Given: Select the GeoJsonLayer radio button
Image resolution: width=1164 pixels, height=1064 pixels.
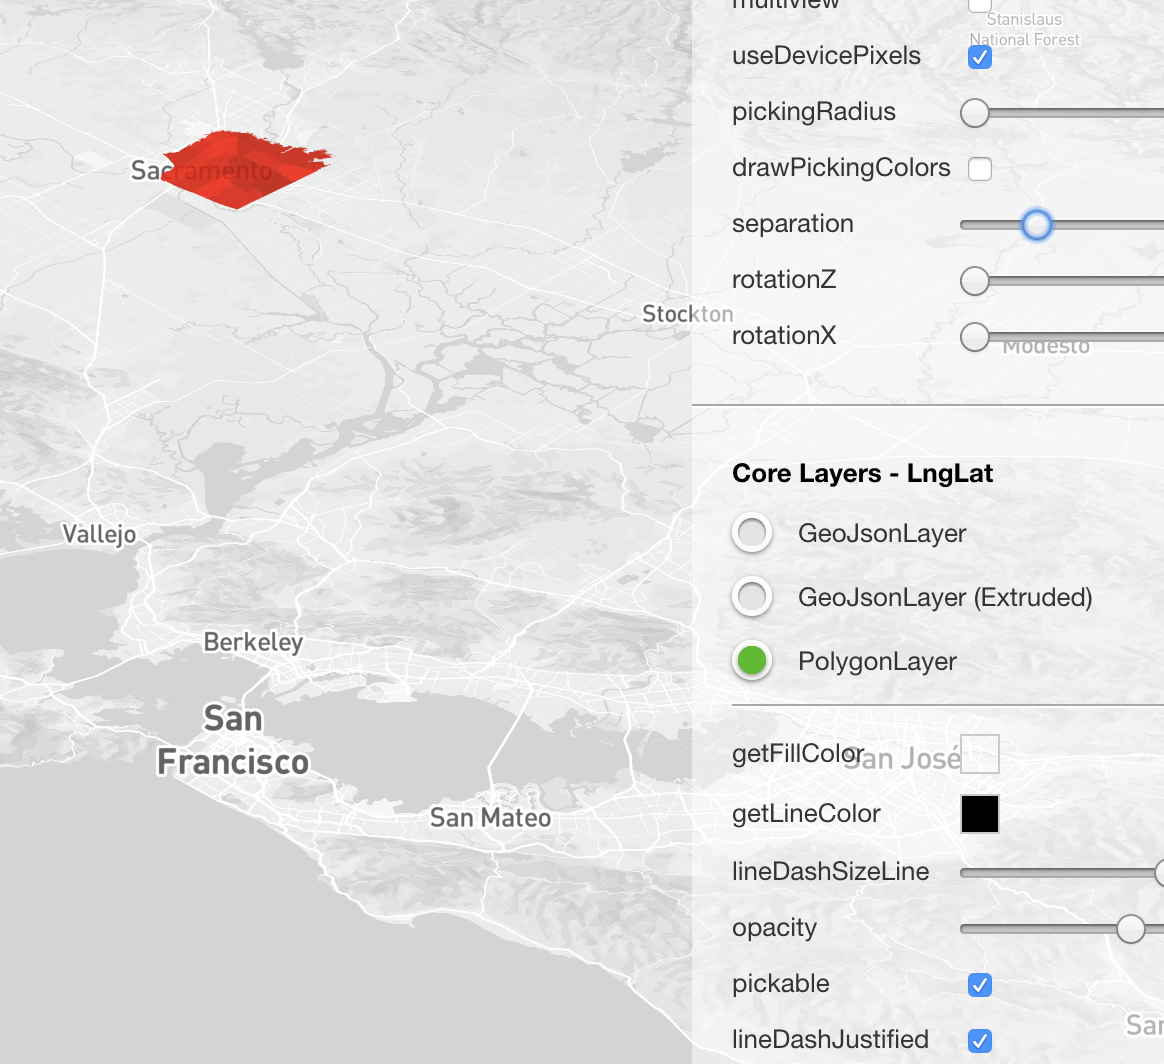Looking at the screenshot, I should point(752,533).
